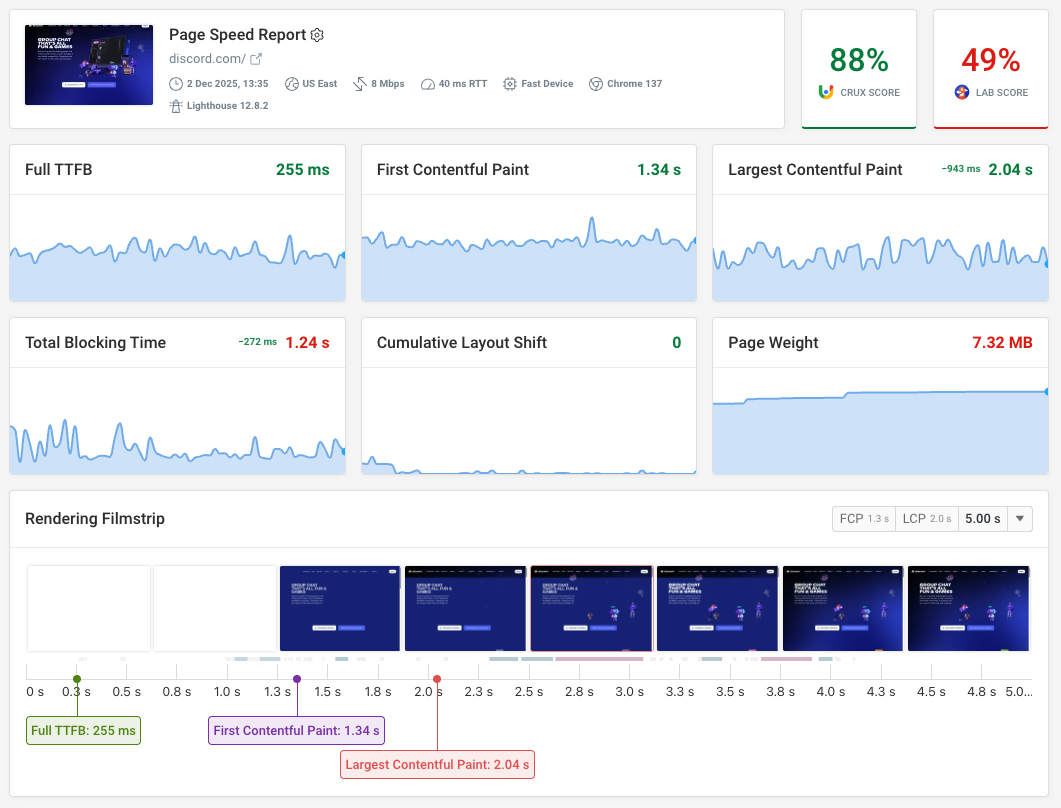Click the Chrome logo under CrUX Score
1061x808 pixels.
(x=826, y=91)
